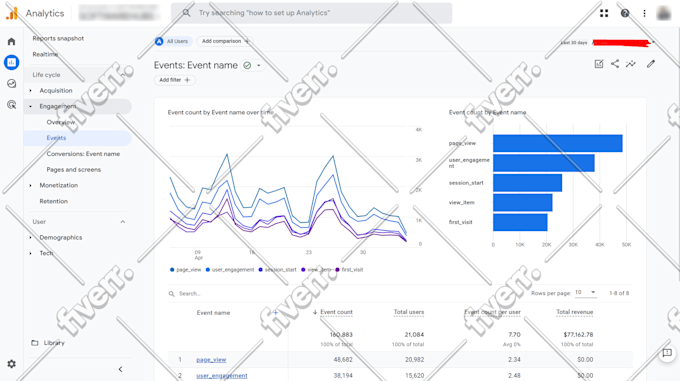This screenshot has width=680, height=381.
Task: Click the Customize report edit icon
Action: click(x=599, y=64)
